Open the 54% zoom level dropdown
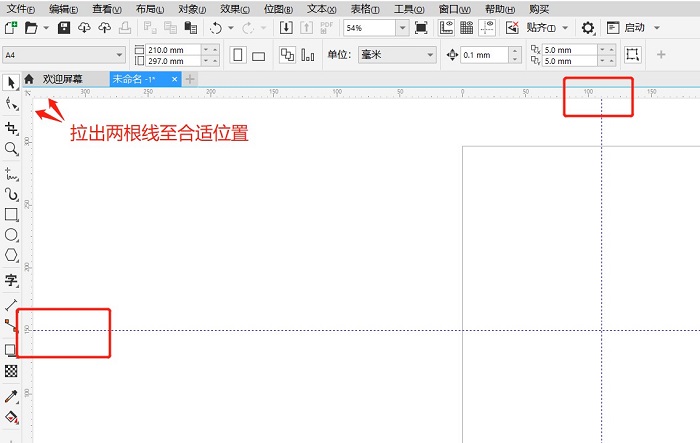The height and width of the screenshot is (443, 700). (403, 28)
